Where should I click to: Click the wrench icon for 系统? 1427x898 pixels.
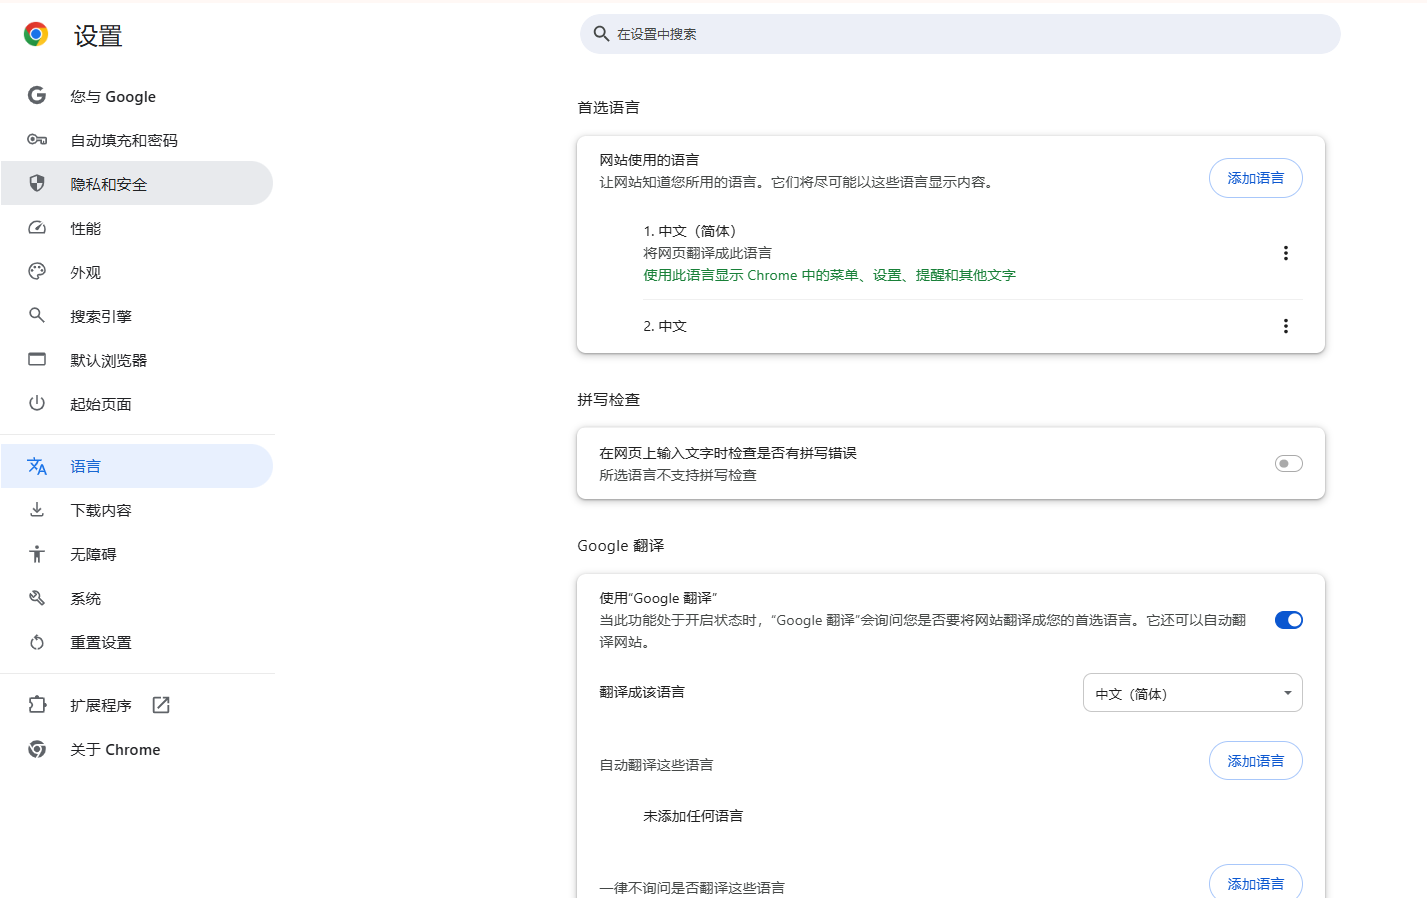[x=37, y=597]
